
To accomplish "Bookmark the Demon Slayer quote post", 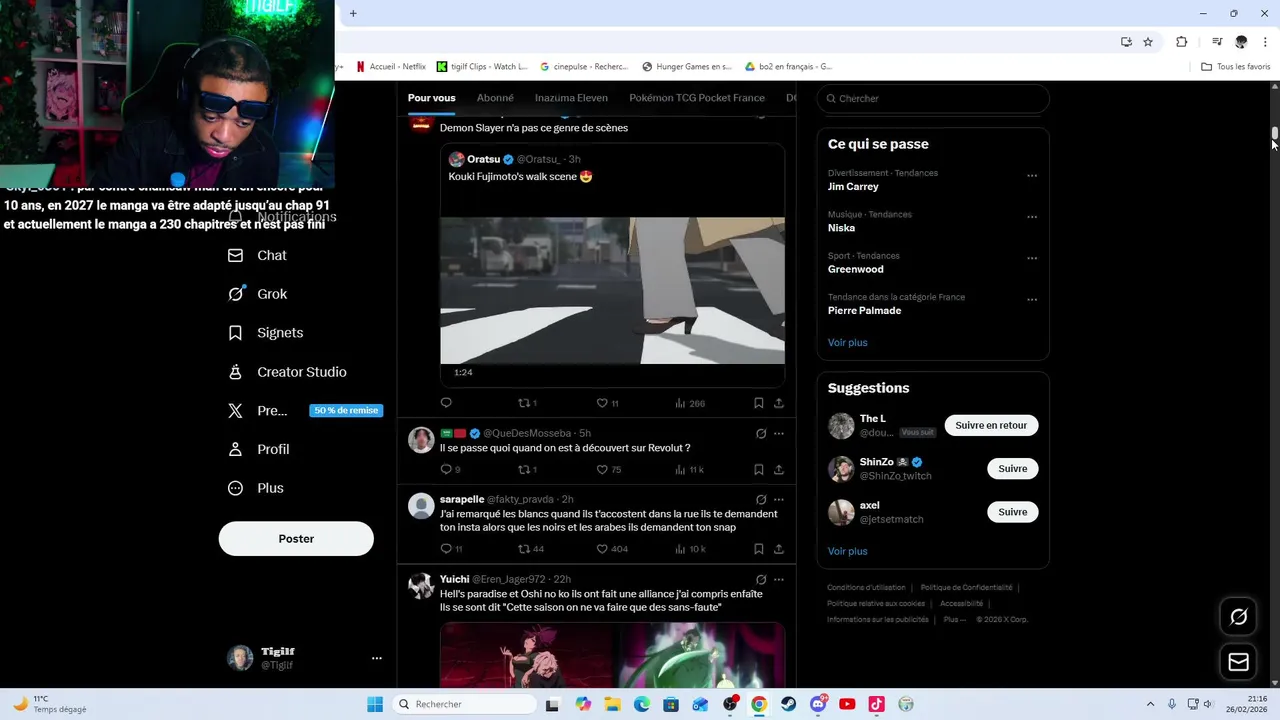I will 758,403.
